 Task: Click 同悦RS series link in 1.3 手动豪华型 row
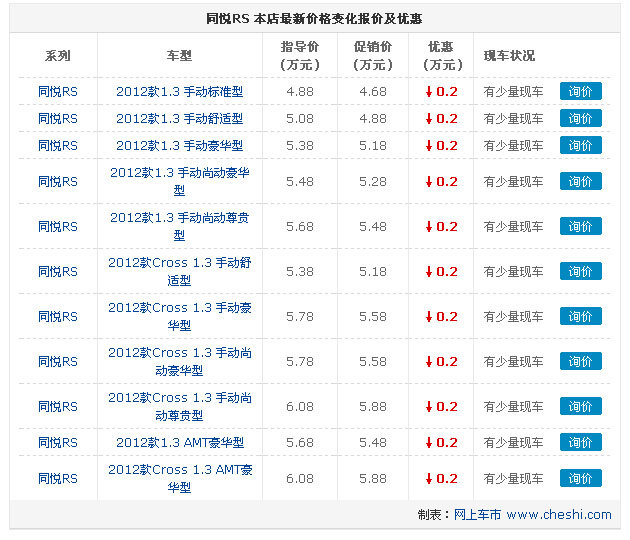[x=58, y=145]
